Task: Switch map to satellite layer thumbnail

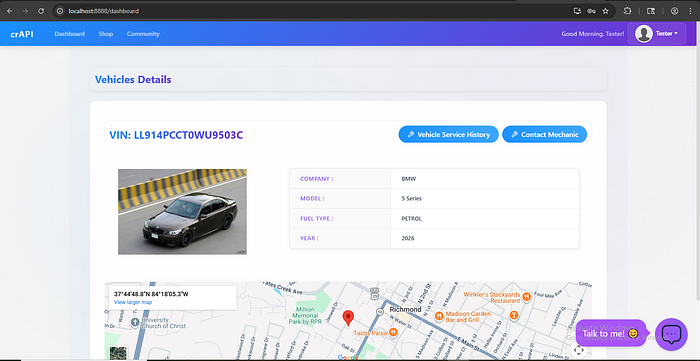Action: (x=118, y=353)
